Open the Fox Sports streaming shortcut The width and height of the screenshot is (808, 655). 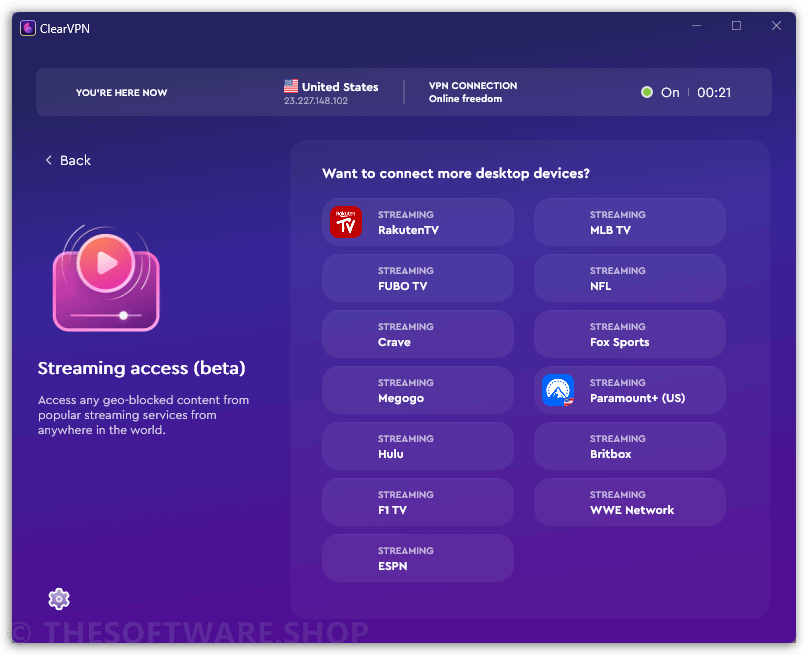point(630,334)
